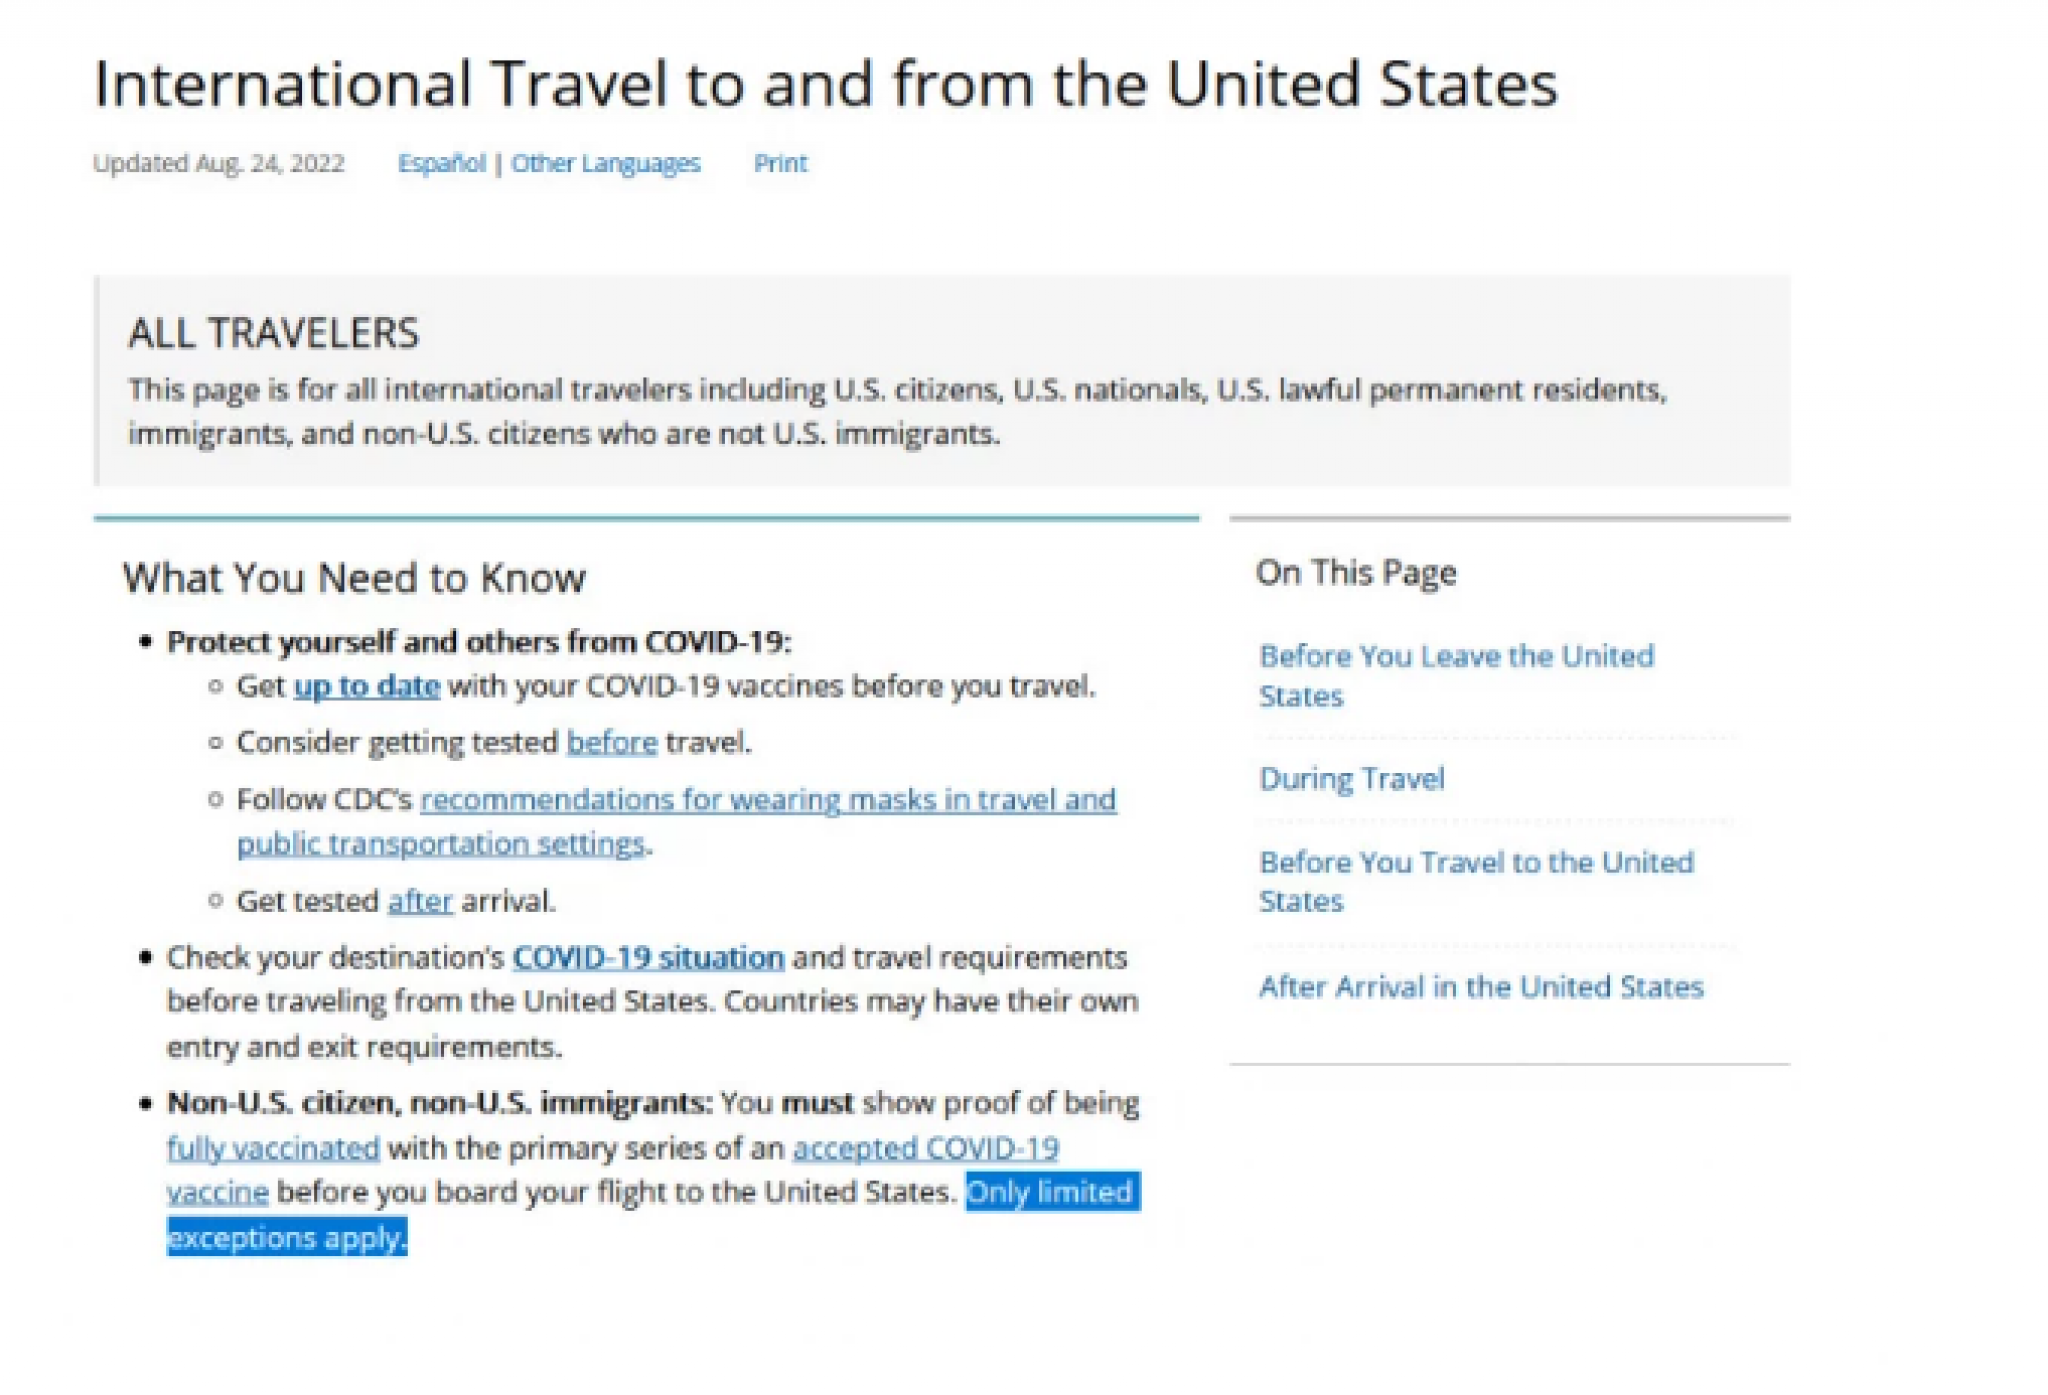Open the accepted COVID-19 vaccine link
Image resolution: width=2048 pixels, height=1395 pixels.
click(925, 1147)
